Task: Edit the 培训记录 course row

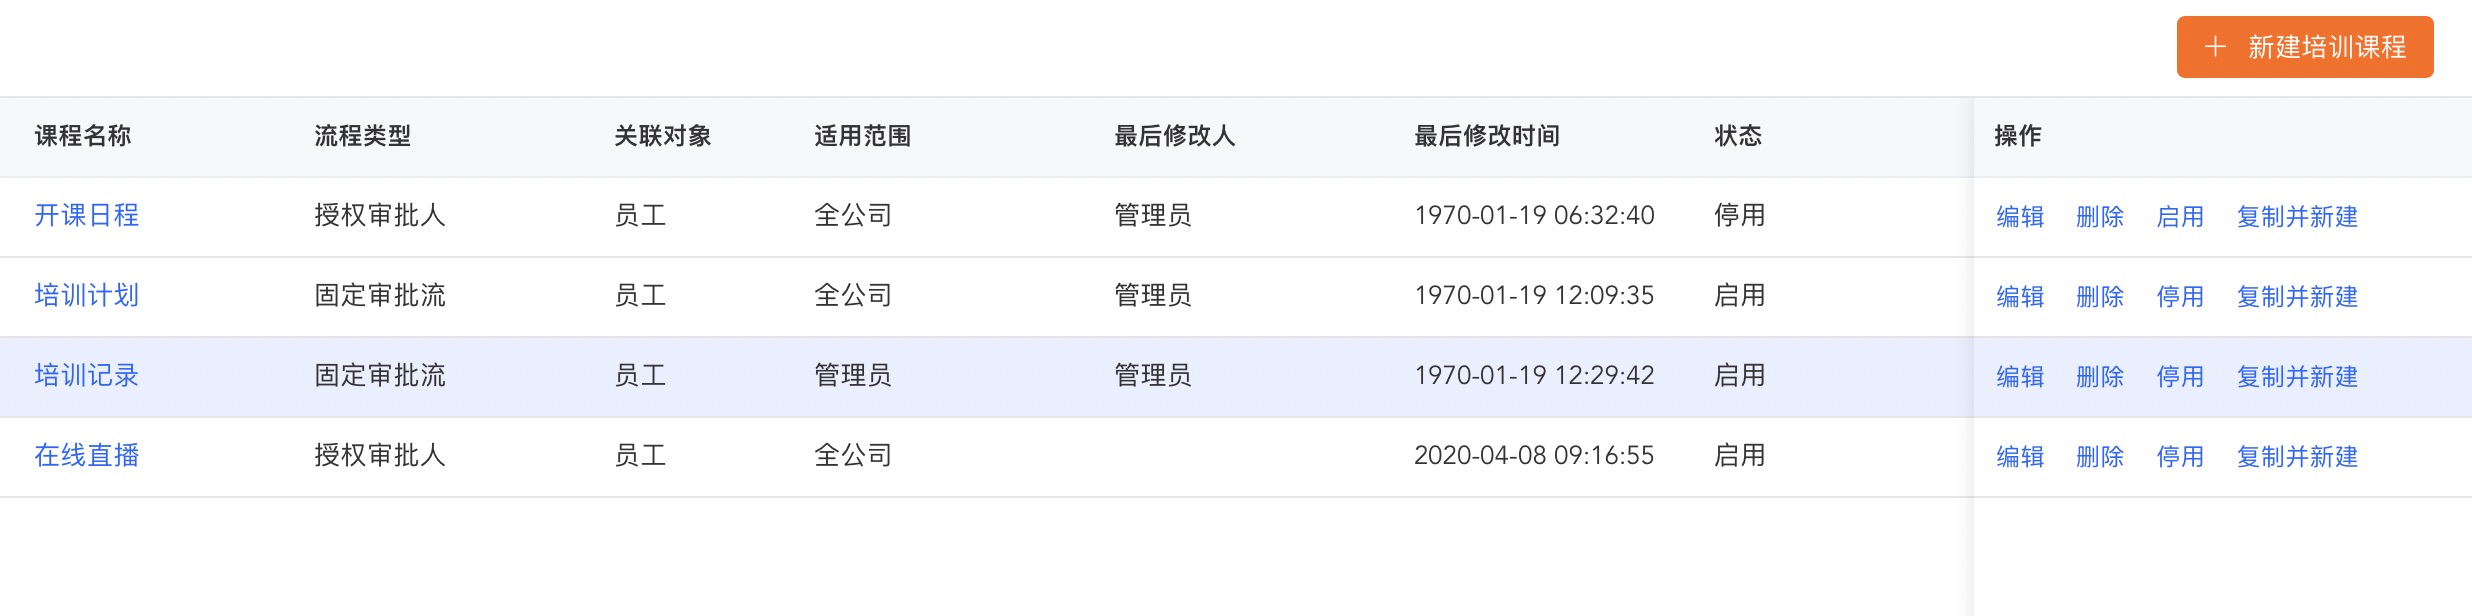Action: (x=2020, y=377)
